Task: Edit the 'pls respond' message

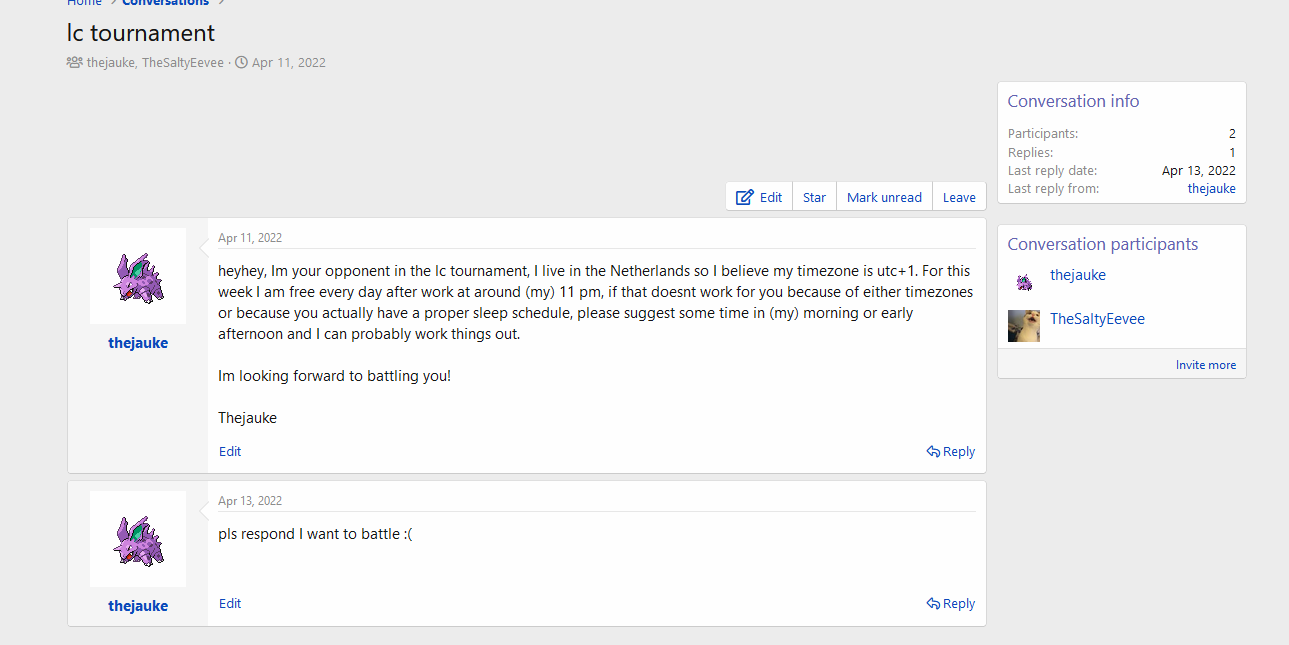Action: click(230, 604)
